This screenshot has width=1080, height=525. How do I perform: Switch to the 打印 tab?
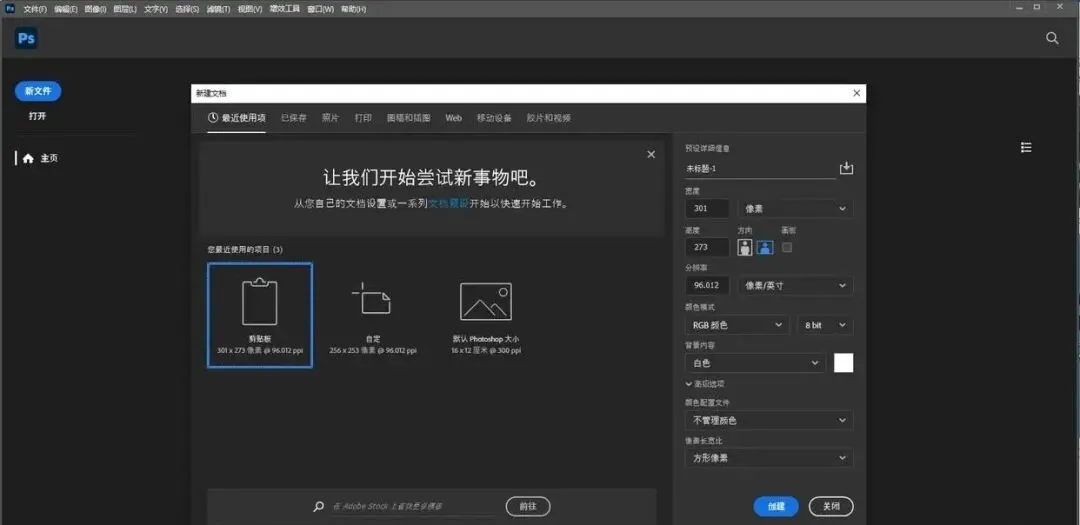pyautogui.click(x=363, y=119)
